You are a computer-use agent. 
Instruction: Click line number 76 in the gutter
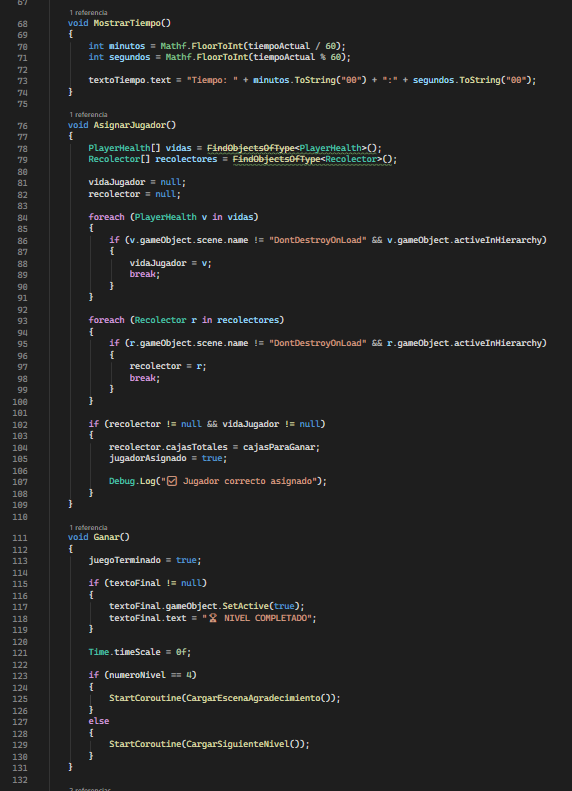(x=22, y=126)
